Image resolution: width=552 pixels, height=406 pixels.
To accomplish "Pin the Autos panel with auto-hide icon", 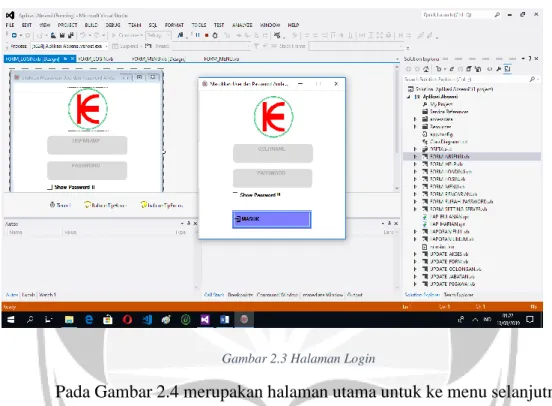I will [x=189, y=223].
